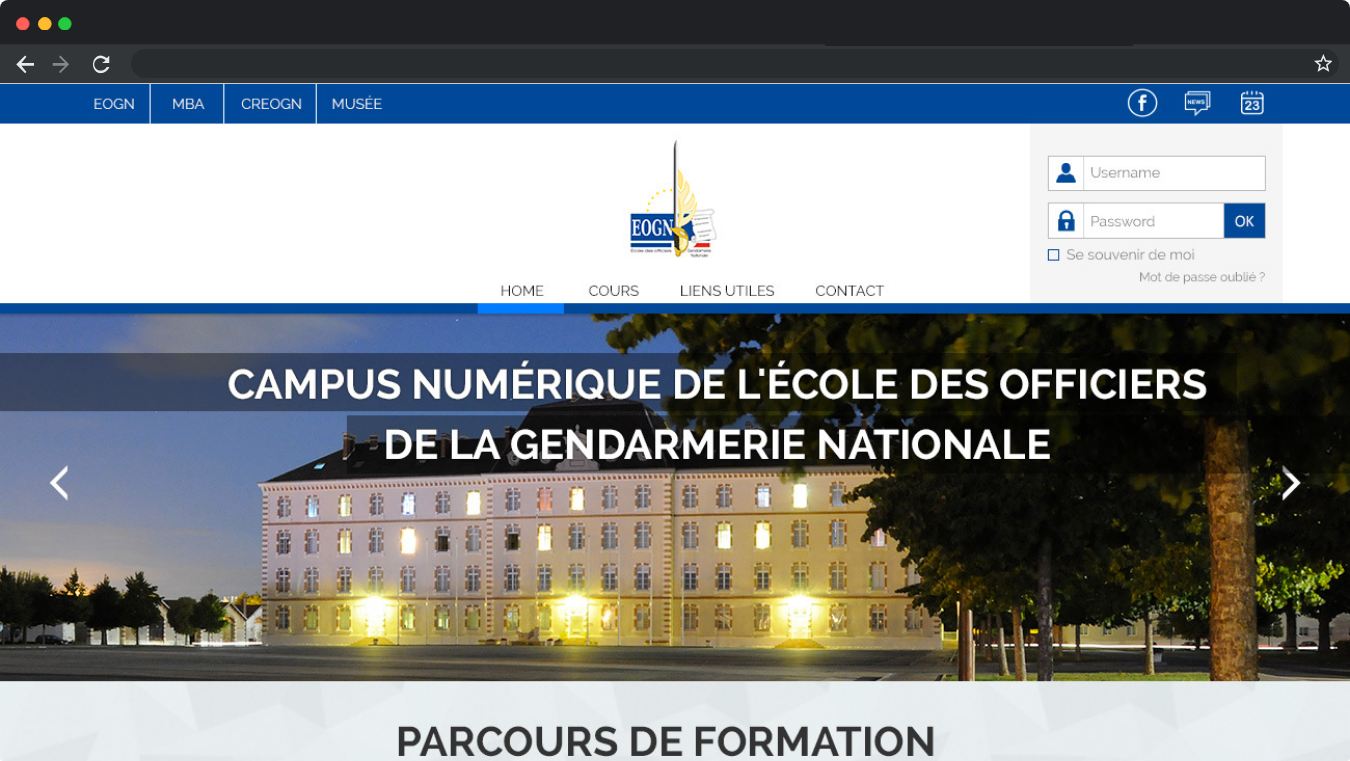Select the HOME navigation tab
This screenshot has width=1350, height=761.
tap(522, 291)
